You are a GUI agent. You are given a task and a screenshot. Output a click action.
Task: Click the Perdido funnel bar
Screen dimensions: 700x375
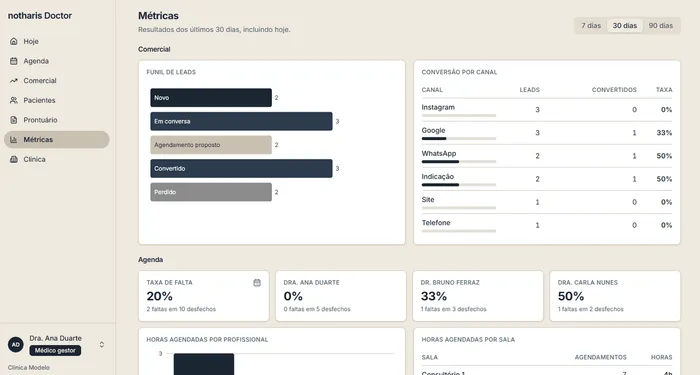[211, 192]
